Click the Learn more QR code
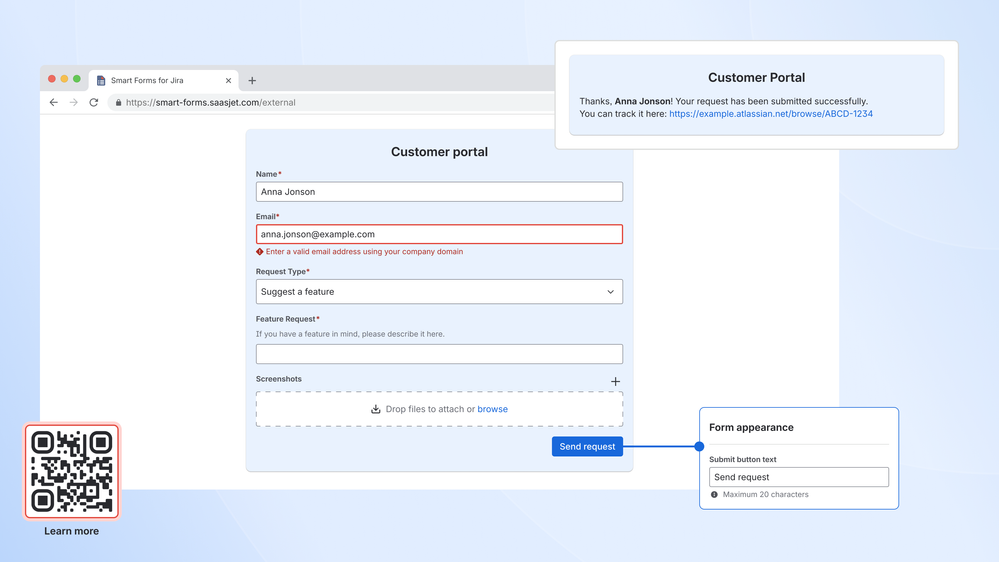Screen dimensions: 999x562 [72, 472]
